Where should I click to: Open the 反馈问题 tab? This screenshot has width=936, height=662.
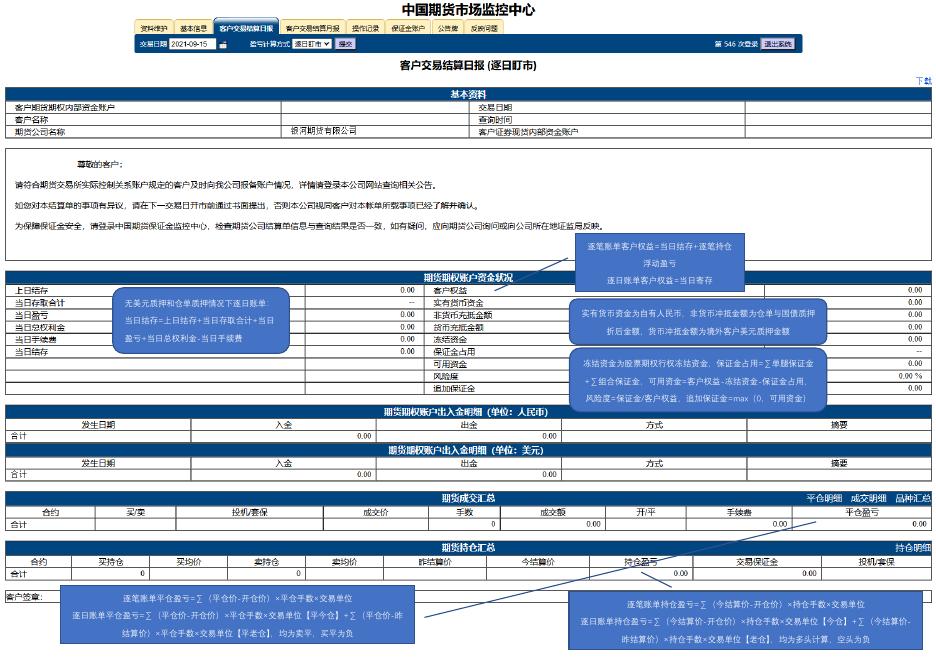pos(484,28)
